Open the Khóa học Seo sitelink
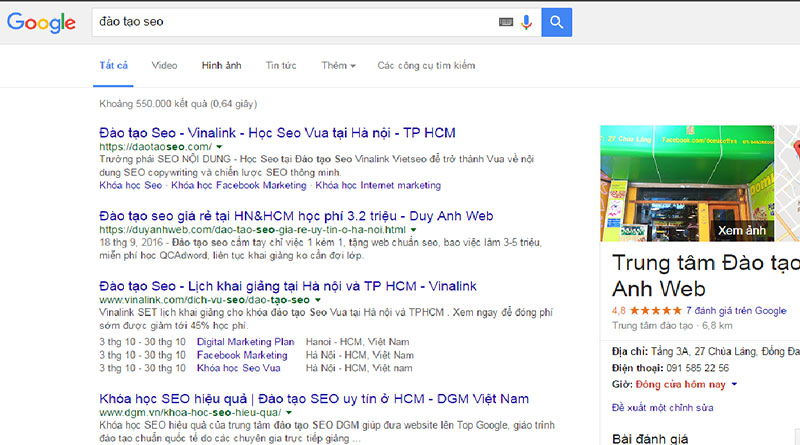 coord(131,185)
